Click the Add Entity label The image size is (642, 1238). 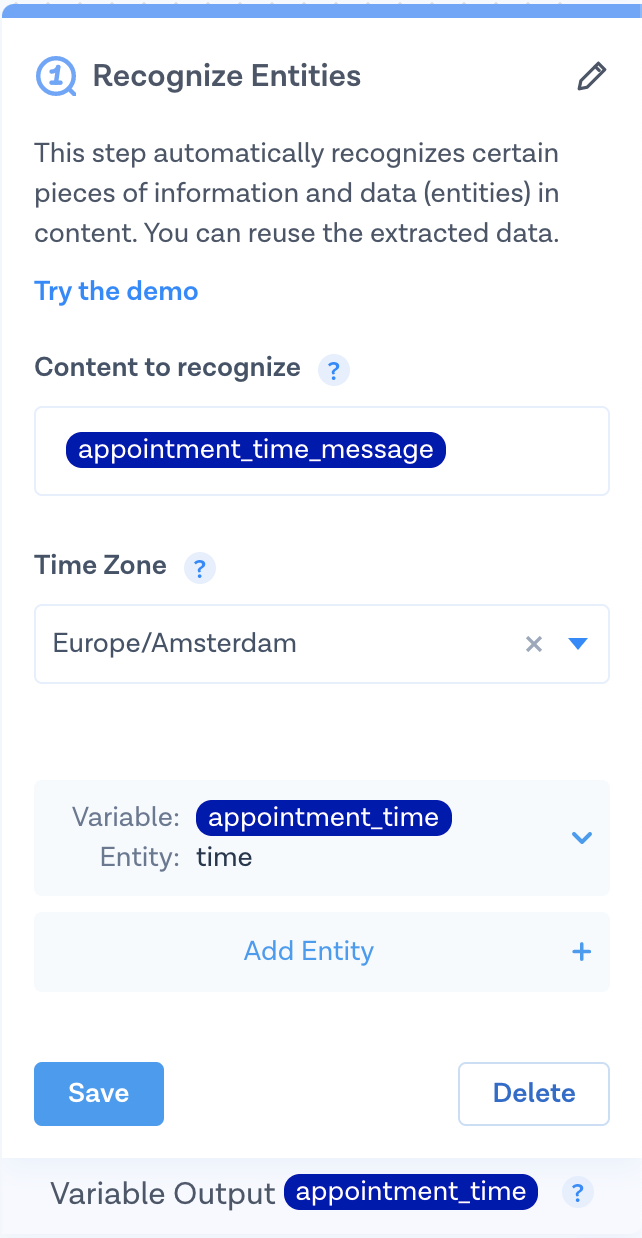click(x=308, y=951)
